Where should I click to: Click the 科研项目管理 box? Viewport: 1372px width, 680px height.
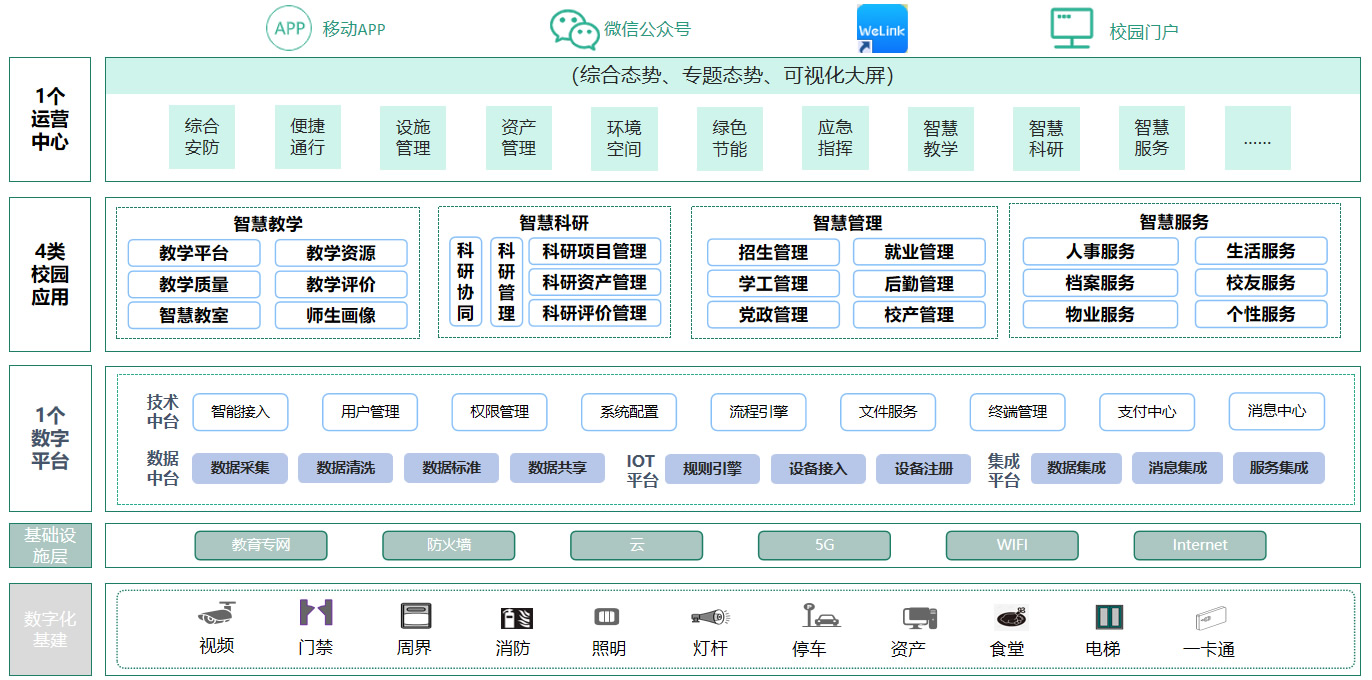594,251
